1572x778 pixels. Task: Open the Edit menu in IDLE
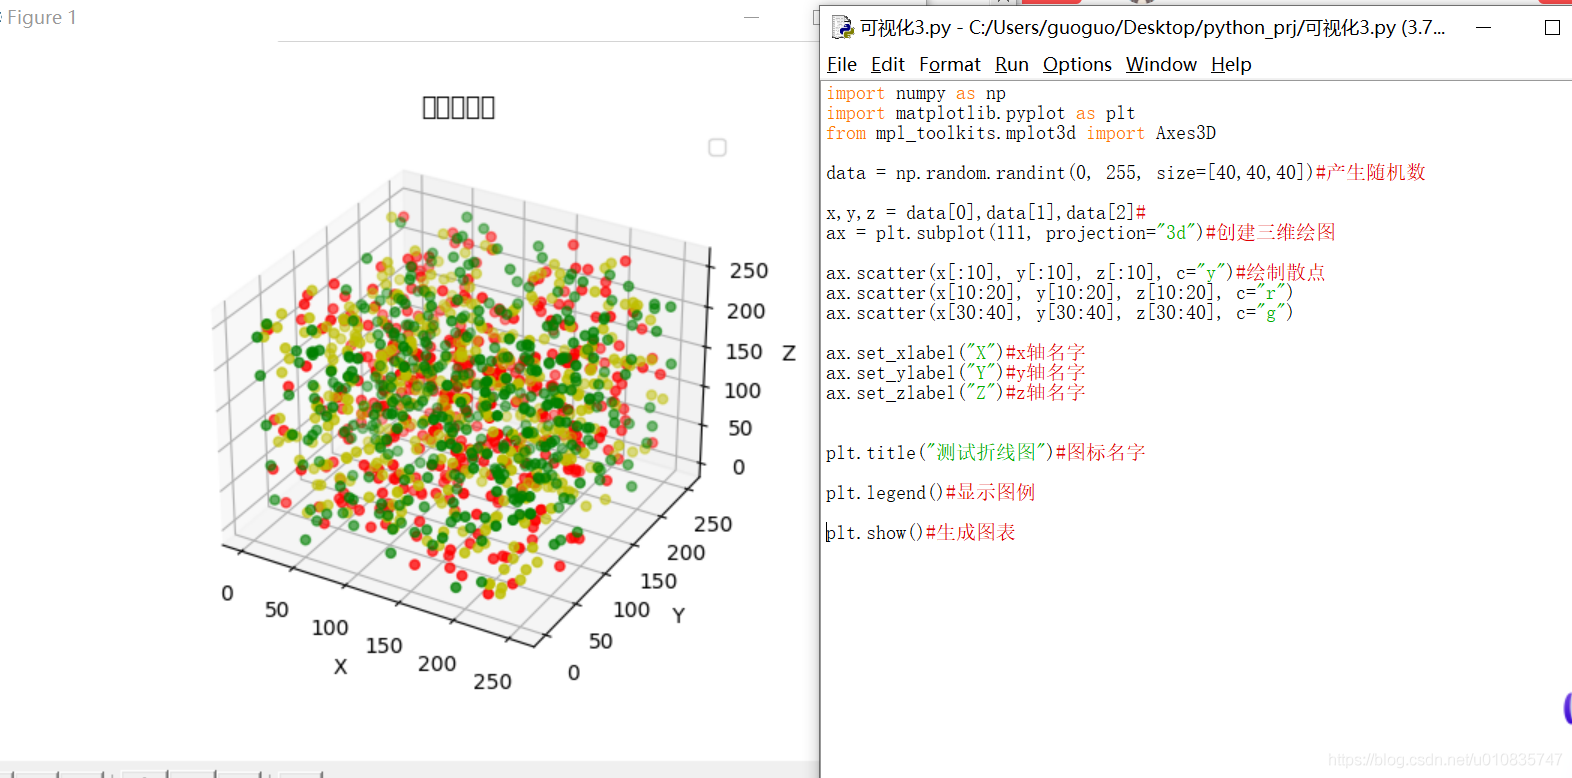pos(887,64)
